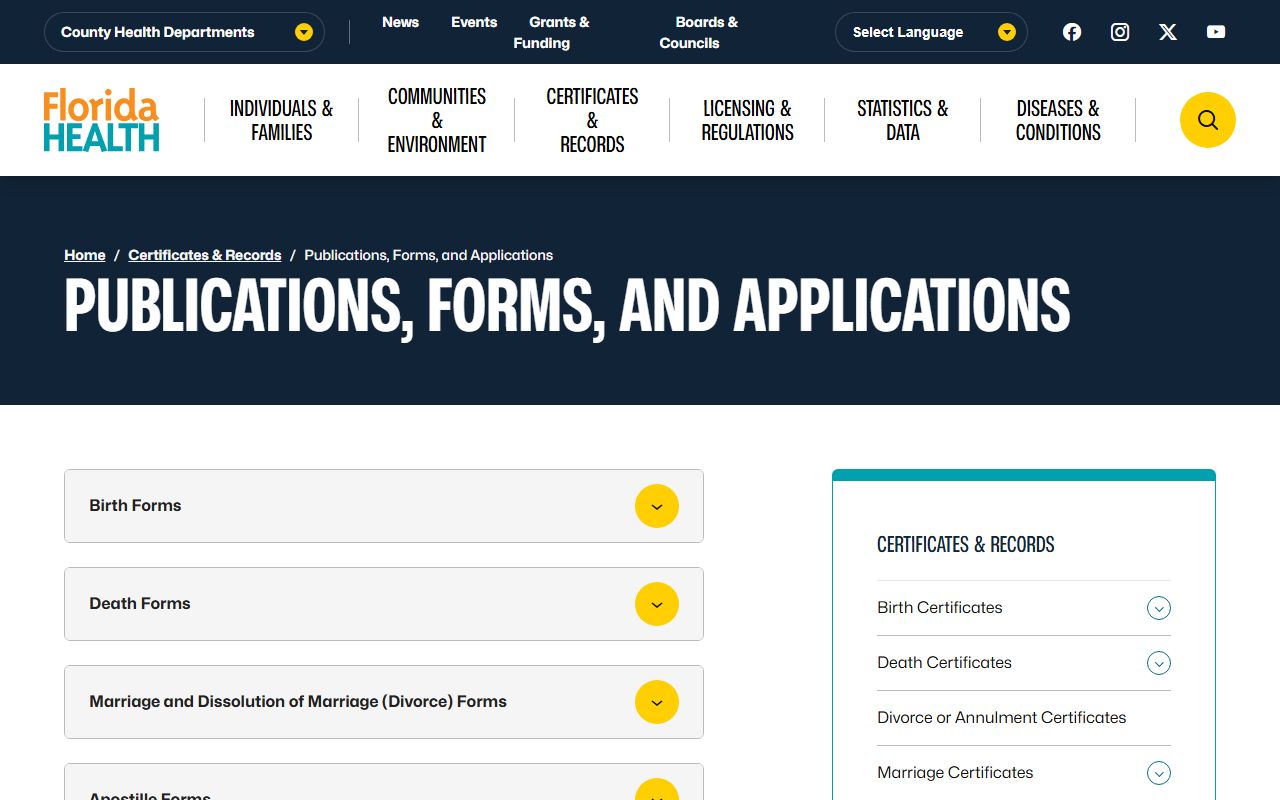
Task: Expand Birth Certificates sidebar submenu
Action: 1159,608
